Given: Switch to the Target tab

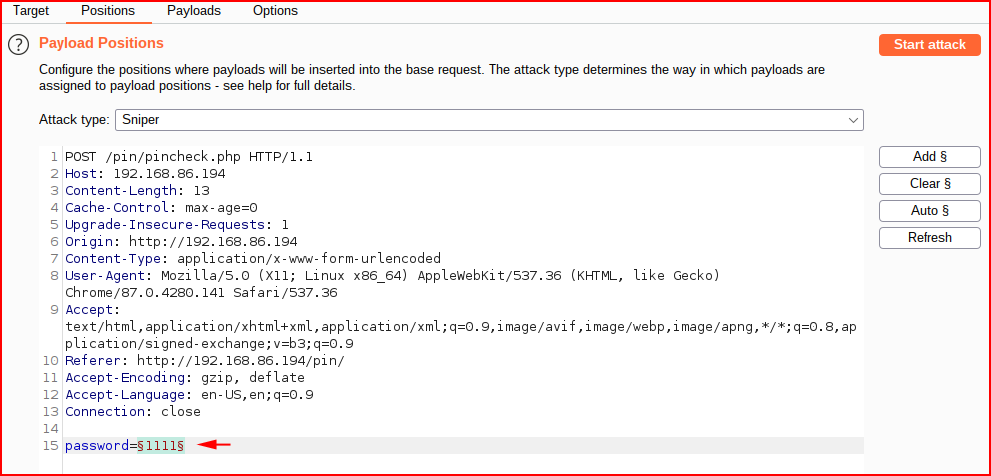Looking at the screenshot, I should [31, 11].
